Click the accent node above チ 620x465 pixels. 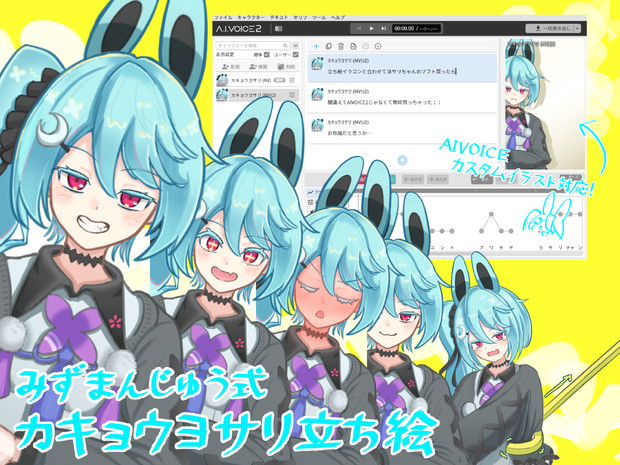[x=511, y=231]
